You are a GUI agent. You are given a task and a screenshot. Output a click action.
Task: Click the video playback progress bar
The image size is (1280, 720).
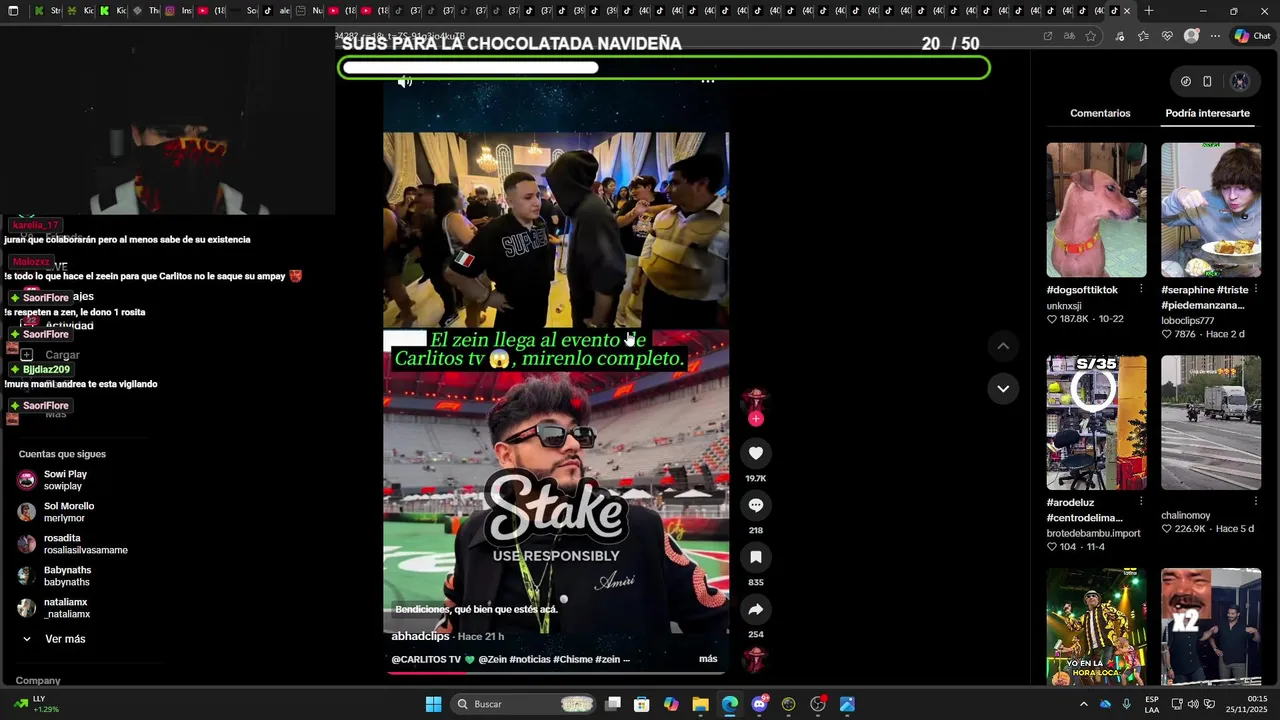click(x=556, y=673)
